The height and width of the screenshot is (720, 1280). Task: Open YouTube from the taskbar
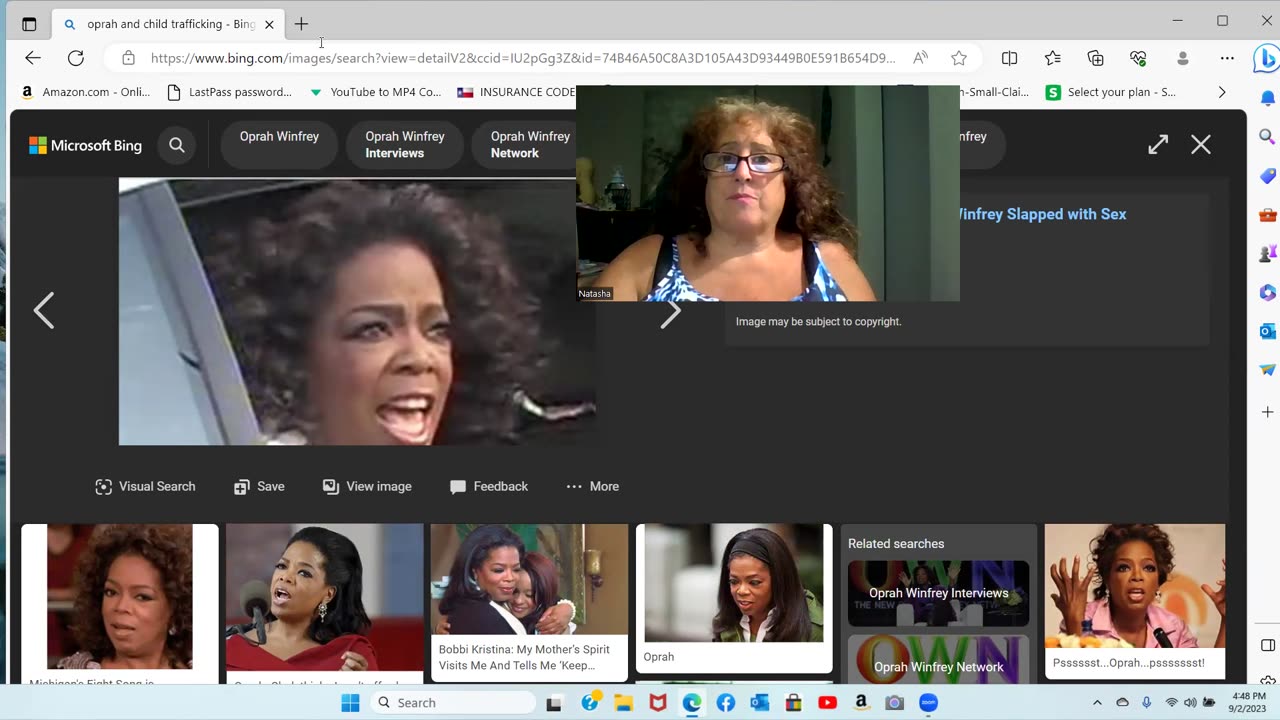click(827, 703)
